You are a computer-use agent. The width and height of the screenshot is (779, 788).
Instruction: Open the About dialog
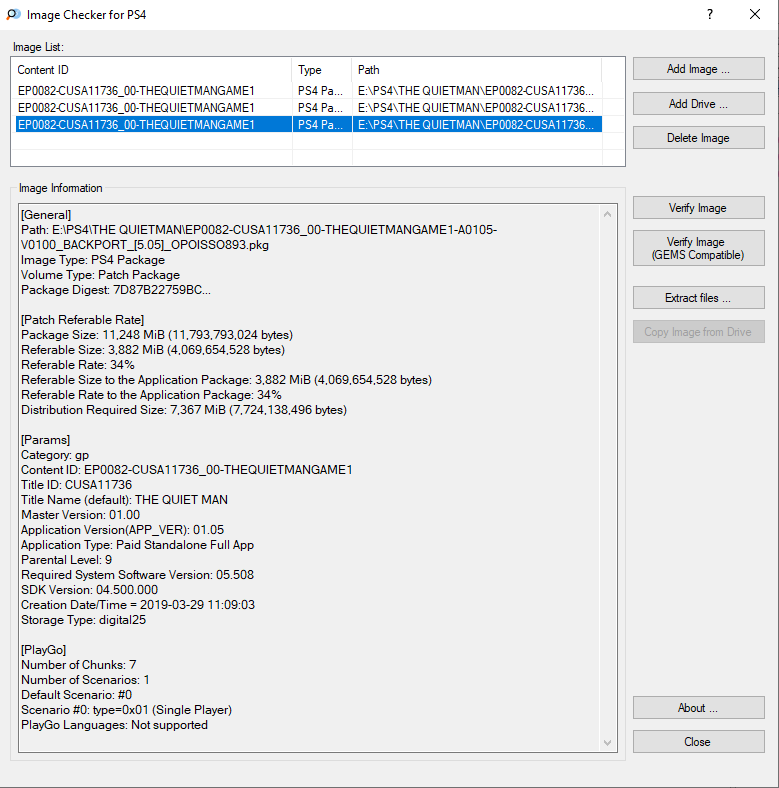point(699,708)
